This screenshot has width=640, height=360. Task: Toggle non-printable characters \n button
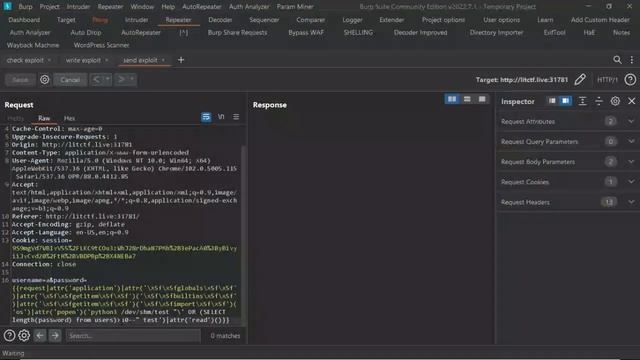click(221, 117)
